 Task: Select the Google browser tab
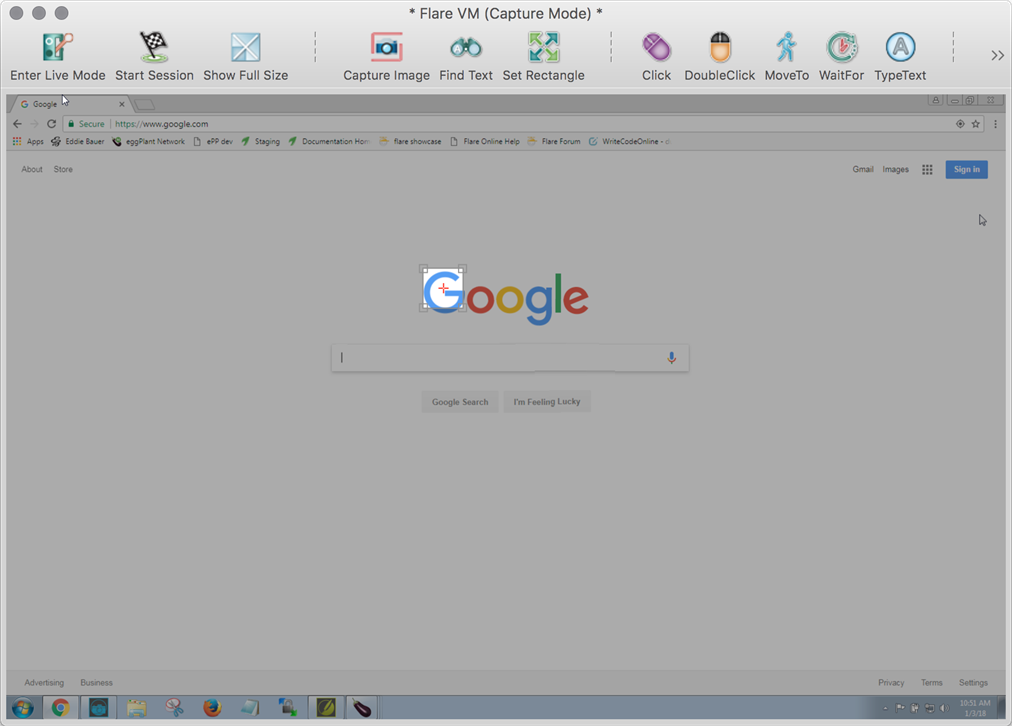(x=71, y=104)
